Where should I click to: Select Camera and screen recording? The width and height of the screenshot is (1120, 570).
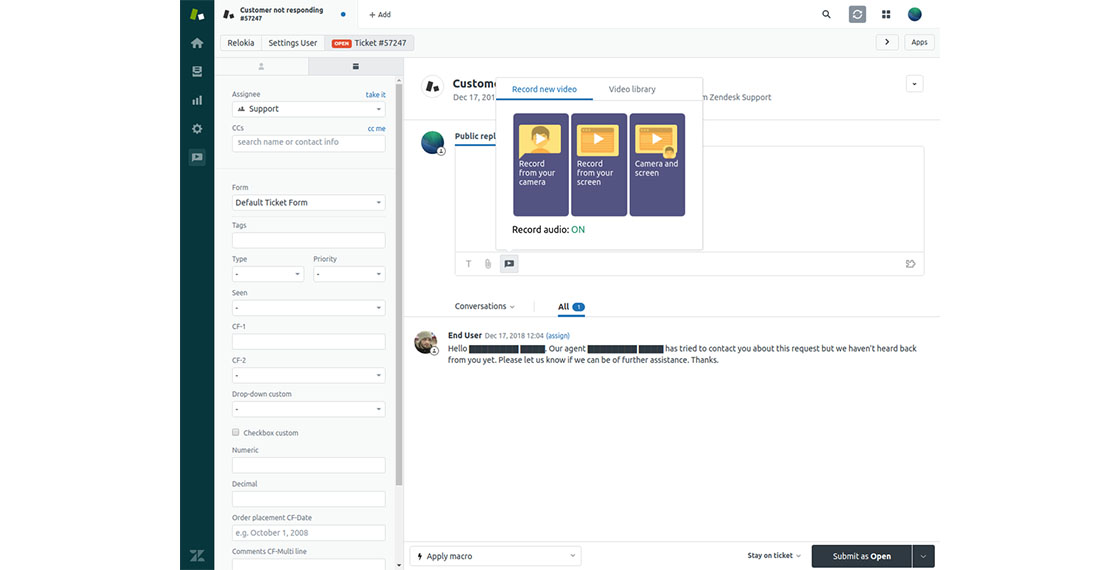click(656, 164)
